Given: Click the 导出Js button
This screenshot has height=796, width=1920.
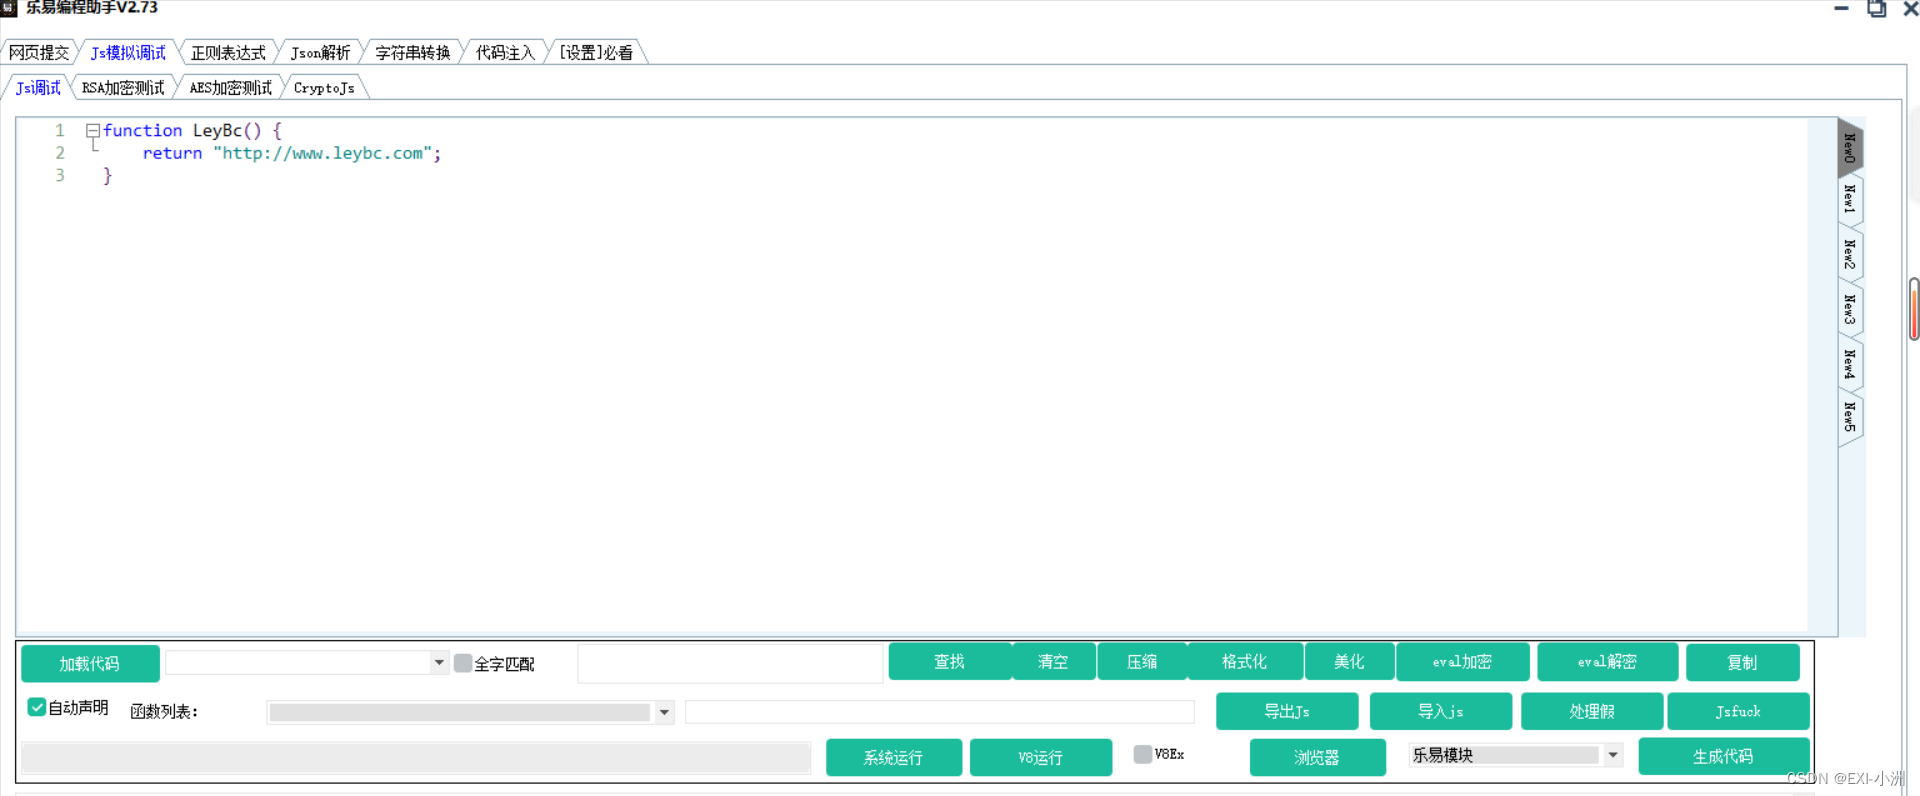Looking at the screenshot, I should tap(1287, 711).
